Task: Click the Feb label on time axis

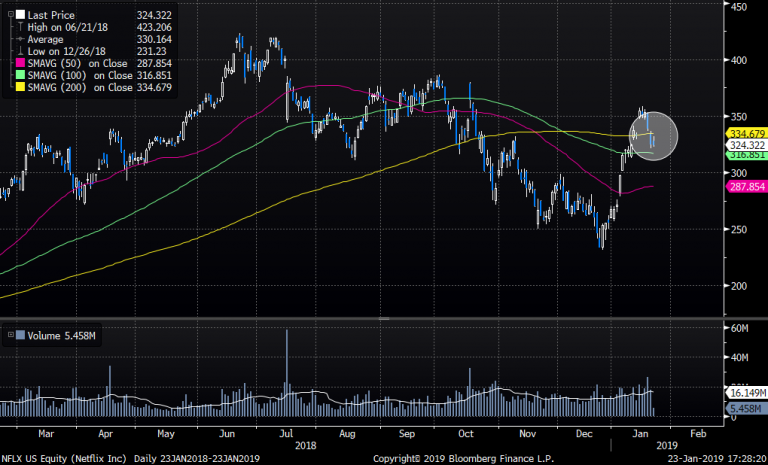Action: [698, 434]
